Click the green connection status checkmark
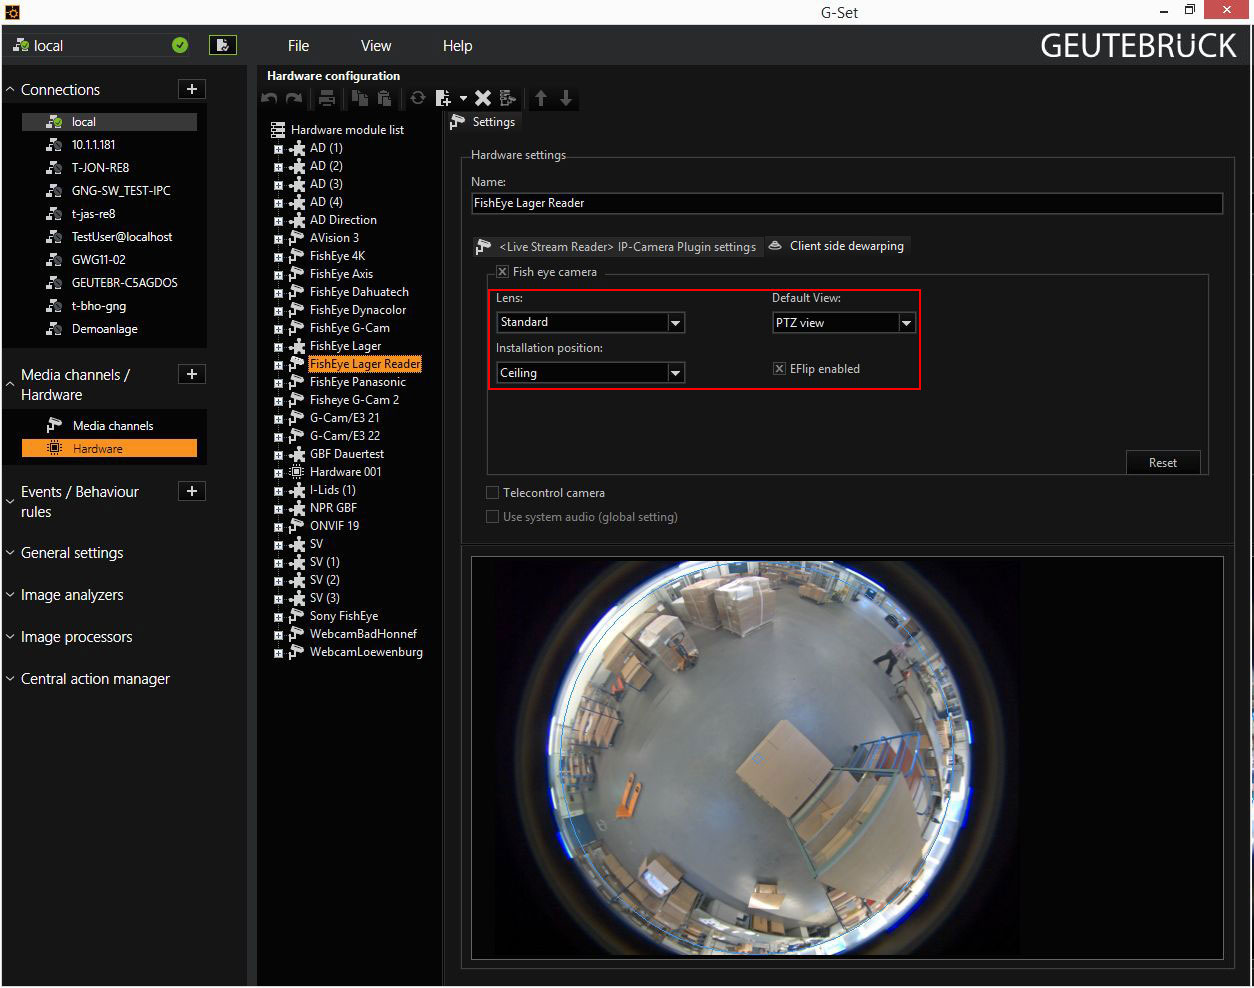 180,45
